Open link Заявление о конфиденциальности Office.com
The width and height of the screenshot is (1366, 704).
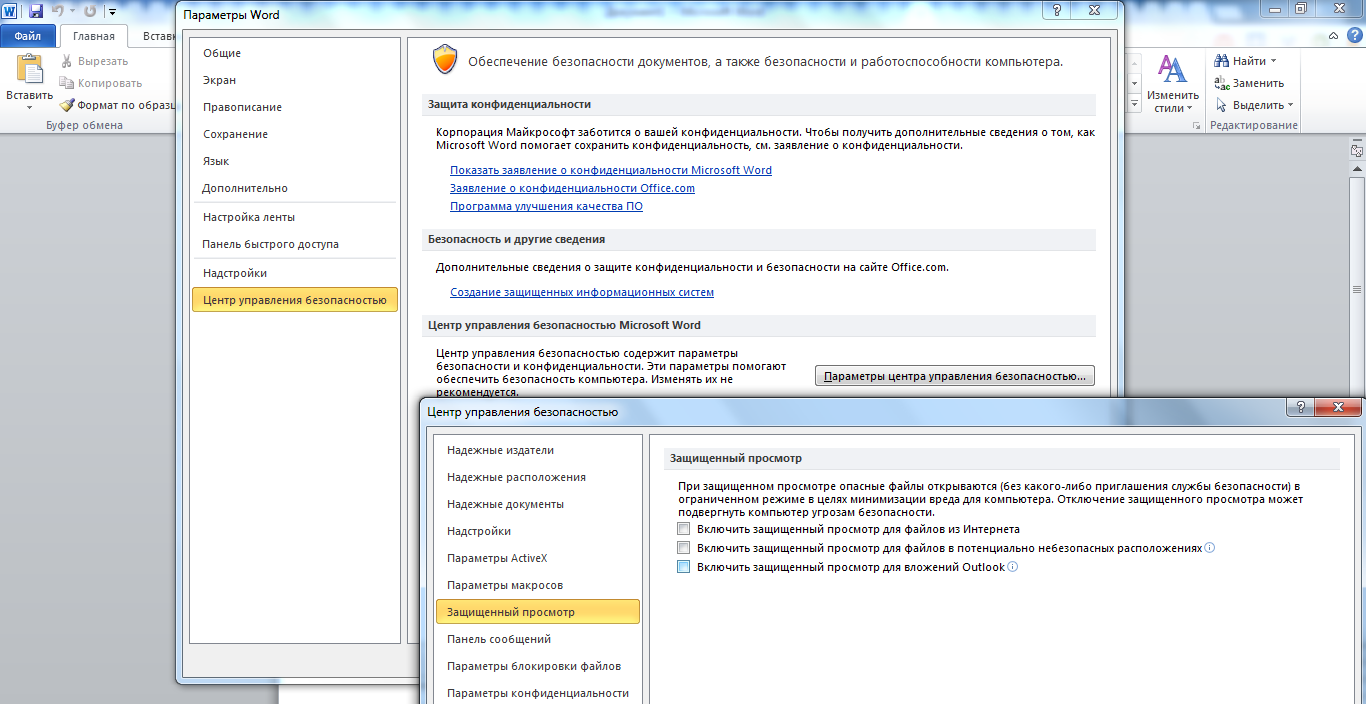572,188
